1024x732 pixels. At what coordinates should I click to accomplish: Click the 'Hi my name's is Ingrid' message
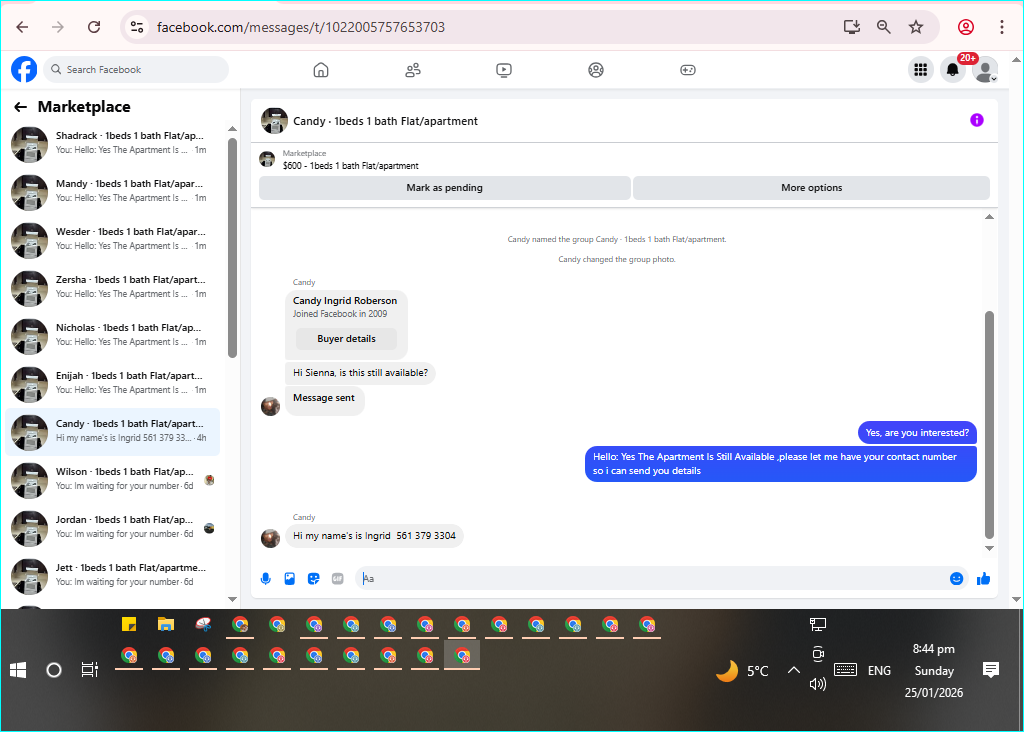(x=374, y=536)
